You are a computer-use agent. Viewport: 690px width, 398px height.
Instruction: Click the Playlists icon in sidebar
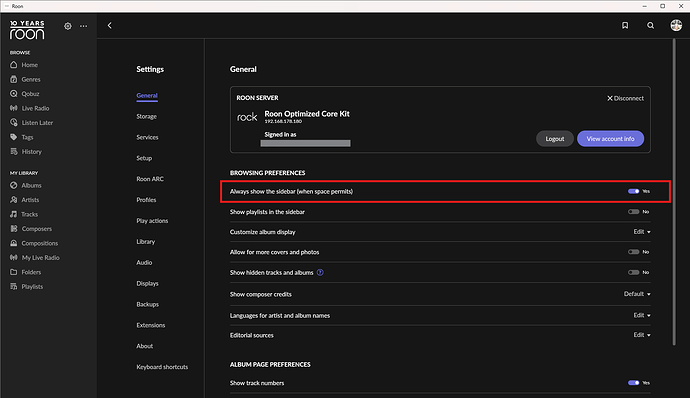[14, 287]
